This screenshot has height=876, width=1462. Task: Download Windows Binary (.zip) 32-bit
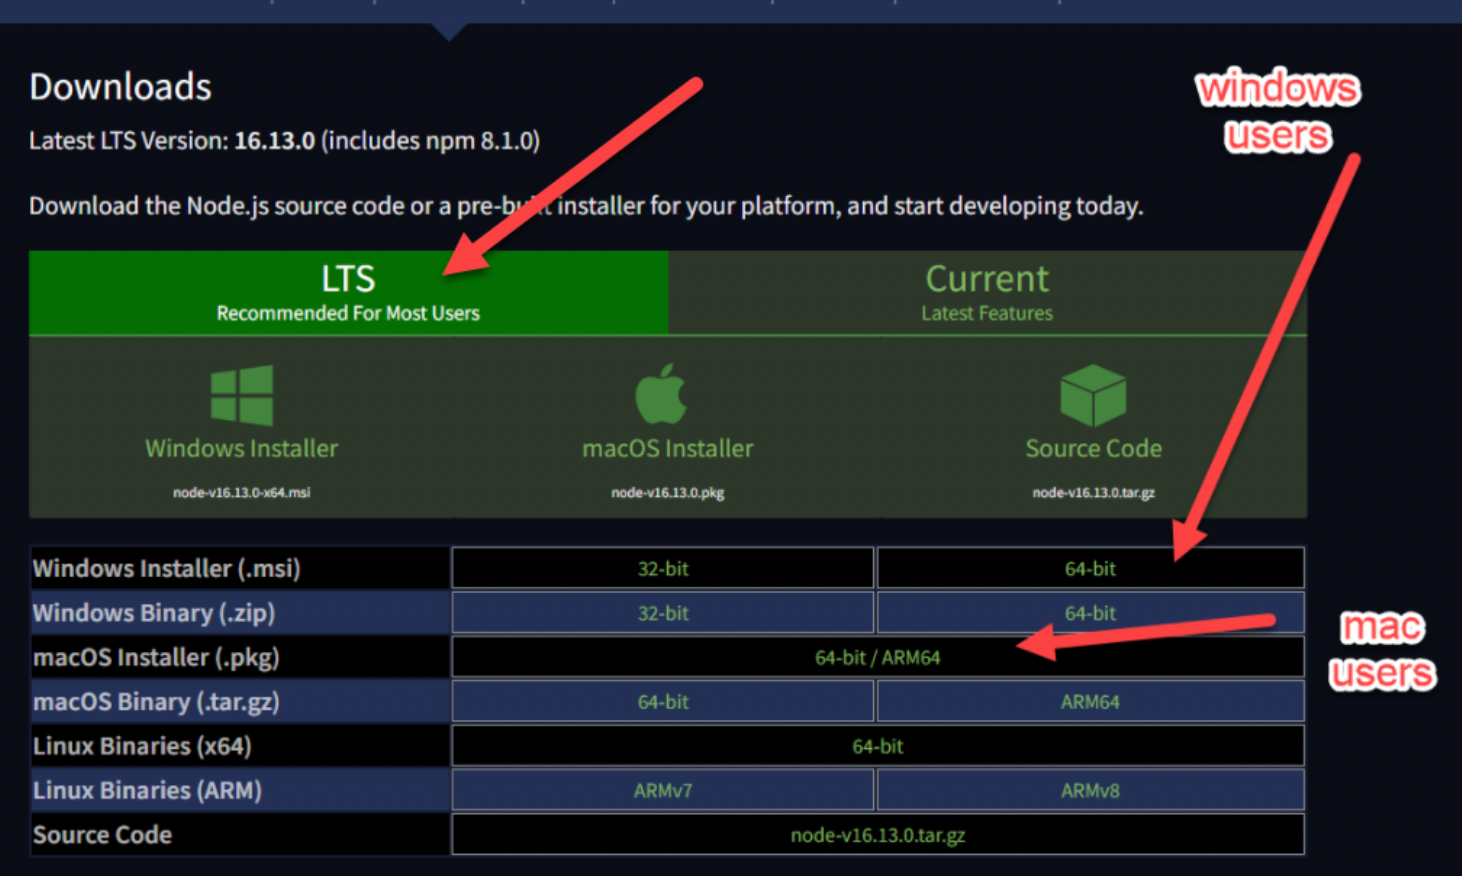(x=663, y=613)
